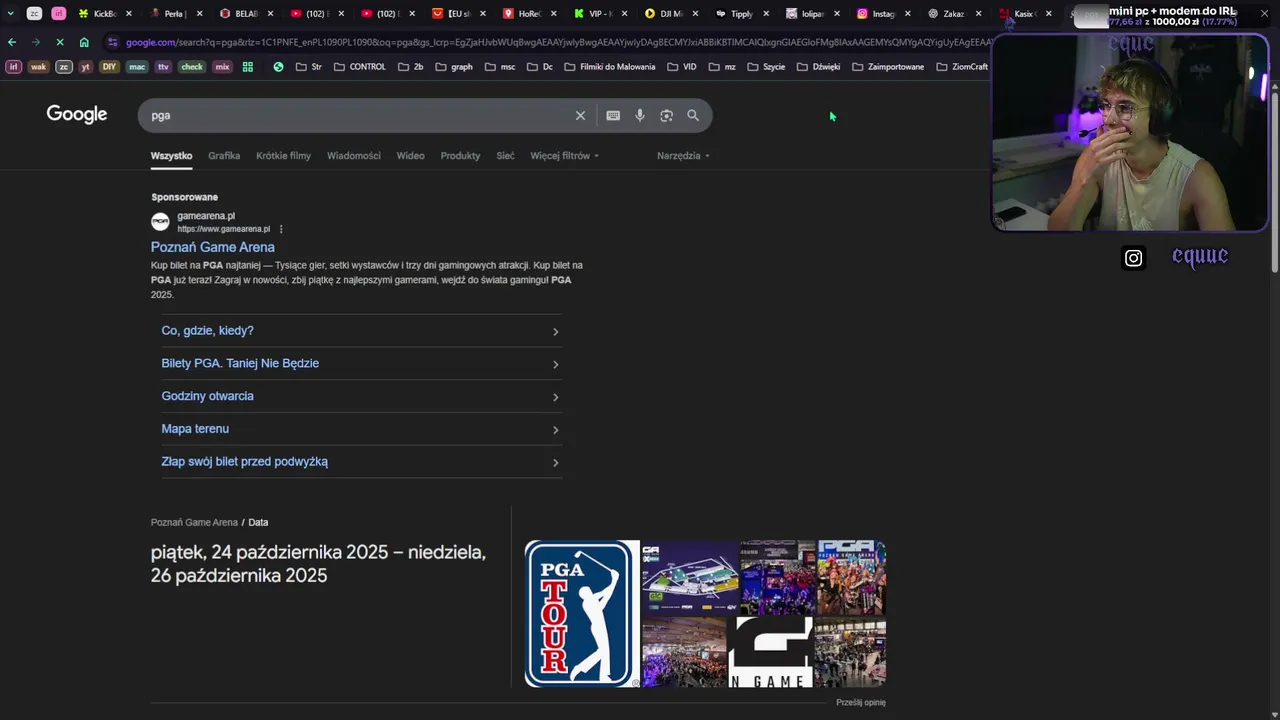Open the Zaimportowane bookmarks folder
The width and height of the screenshot is (1280, 720).
coord(888,67)
